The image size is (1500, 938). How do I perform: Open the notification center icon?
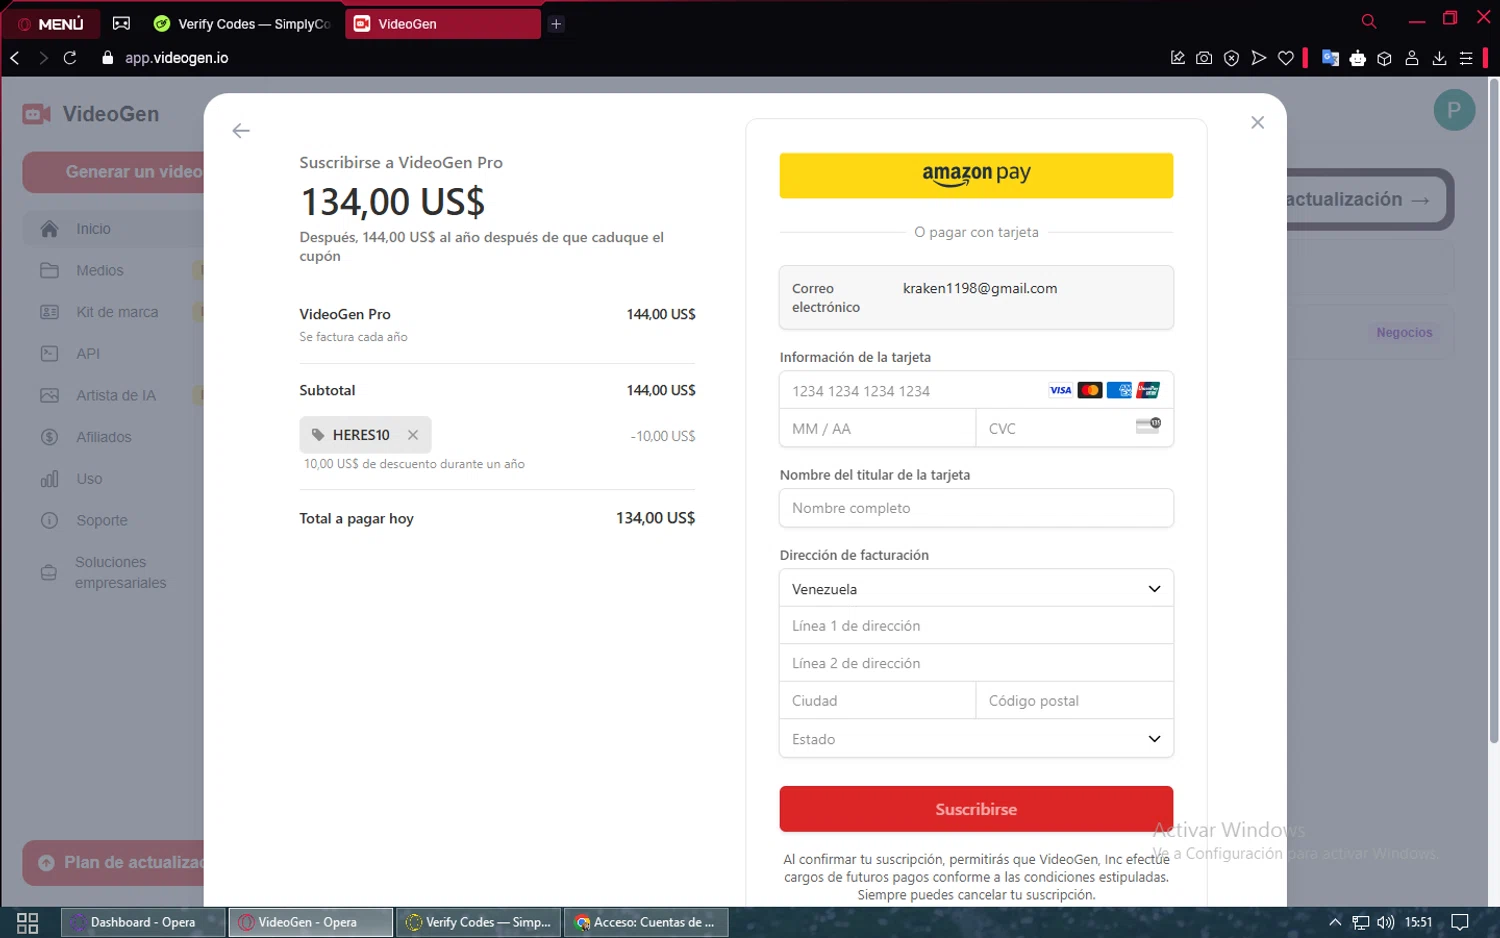(x=1460, y=922)
